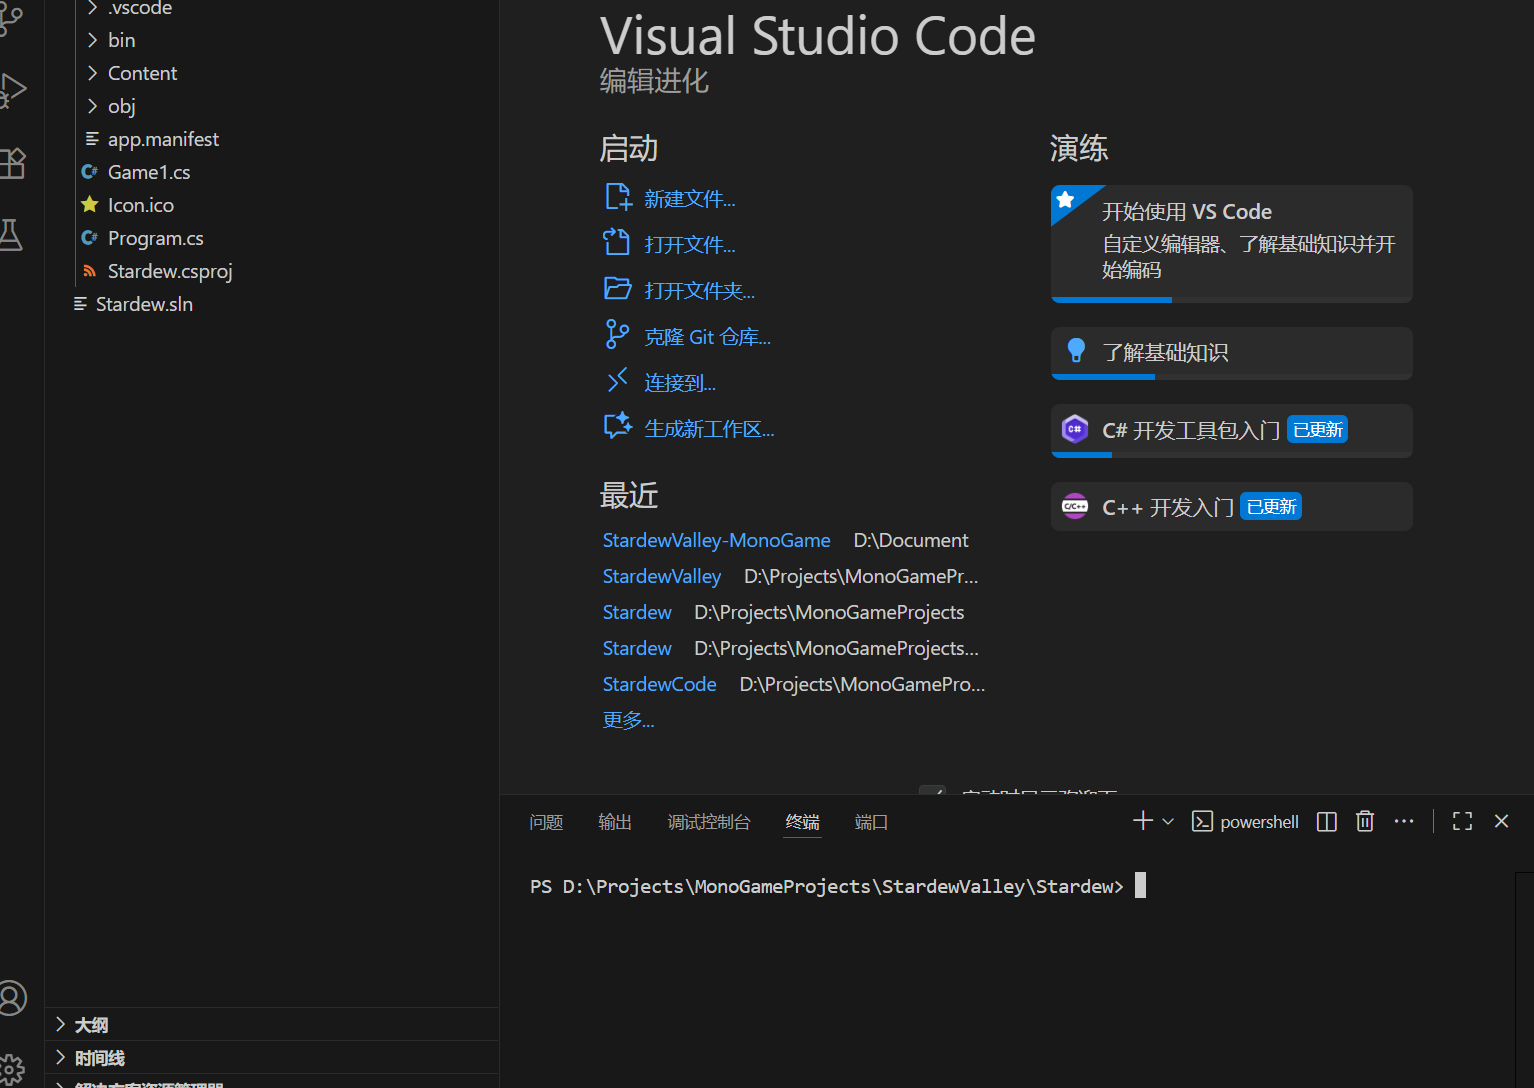Click the sparkle icon beside 生成新工作区

pos(618,426)
